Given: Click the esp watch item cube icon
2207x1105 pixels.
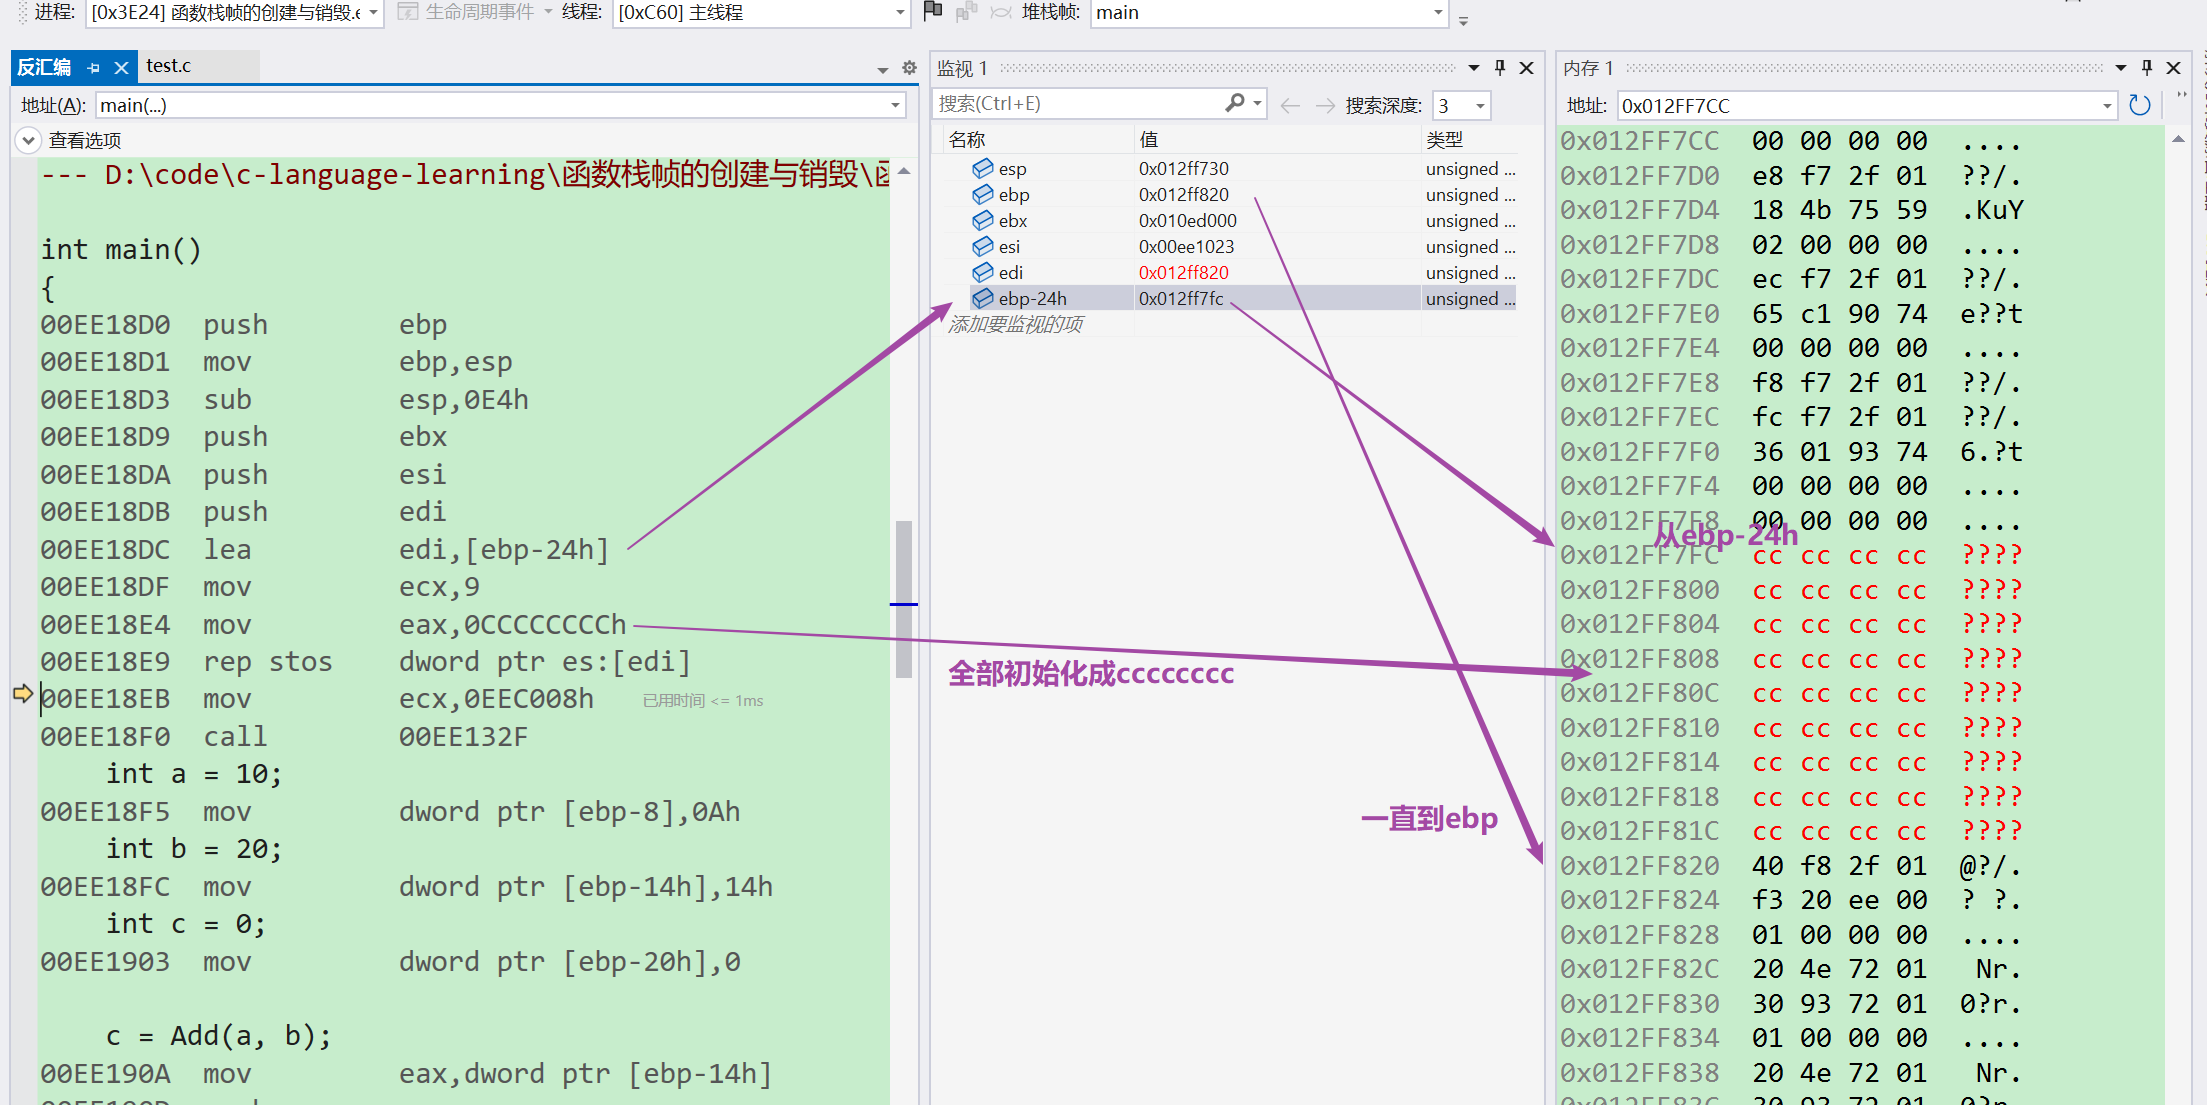Looking at the screenshot, I should point(983,168).
